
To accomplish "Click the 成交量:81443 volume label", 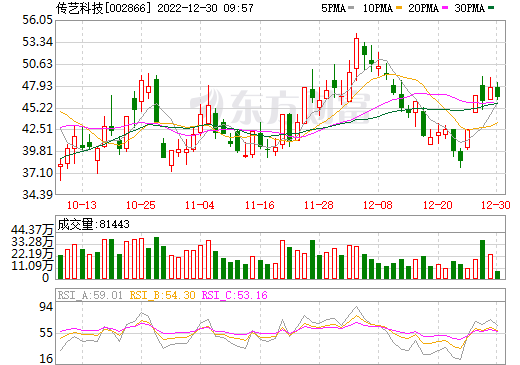I will (x=93, y=224).
